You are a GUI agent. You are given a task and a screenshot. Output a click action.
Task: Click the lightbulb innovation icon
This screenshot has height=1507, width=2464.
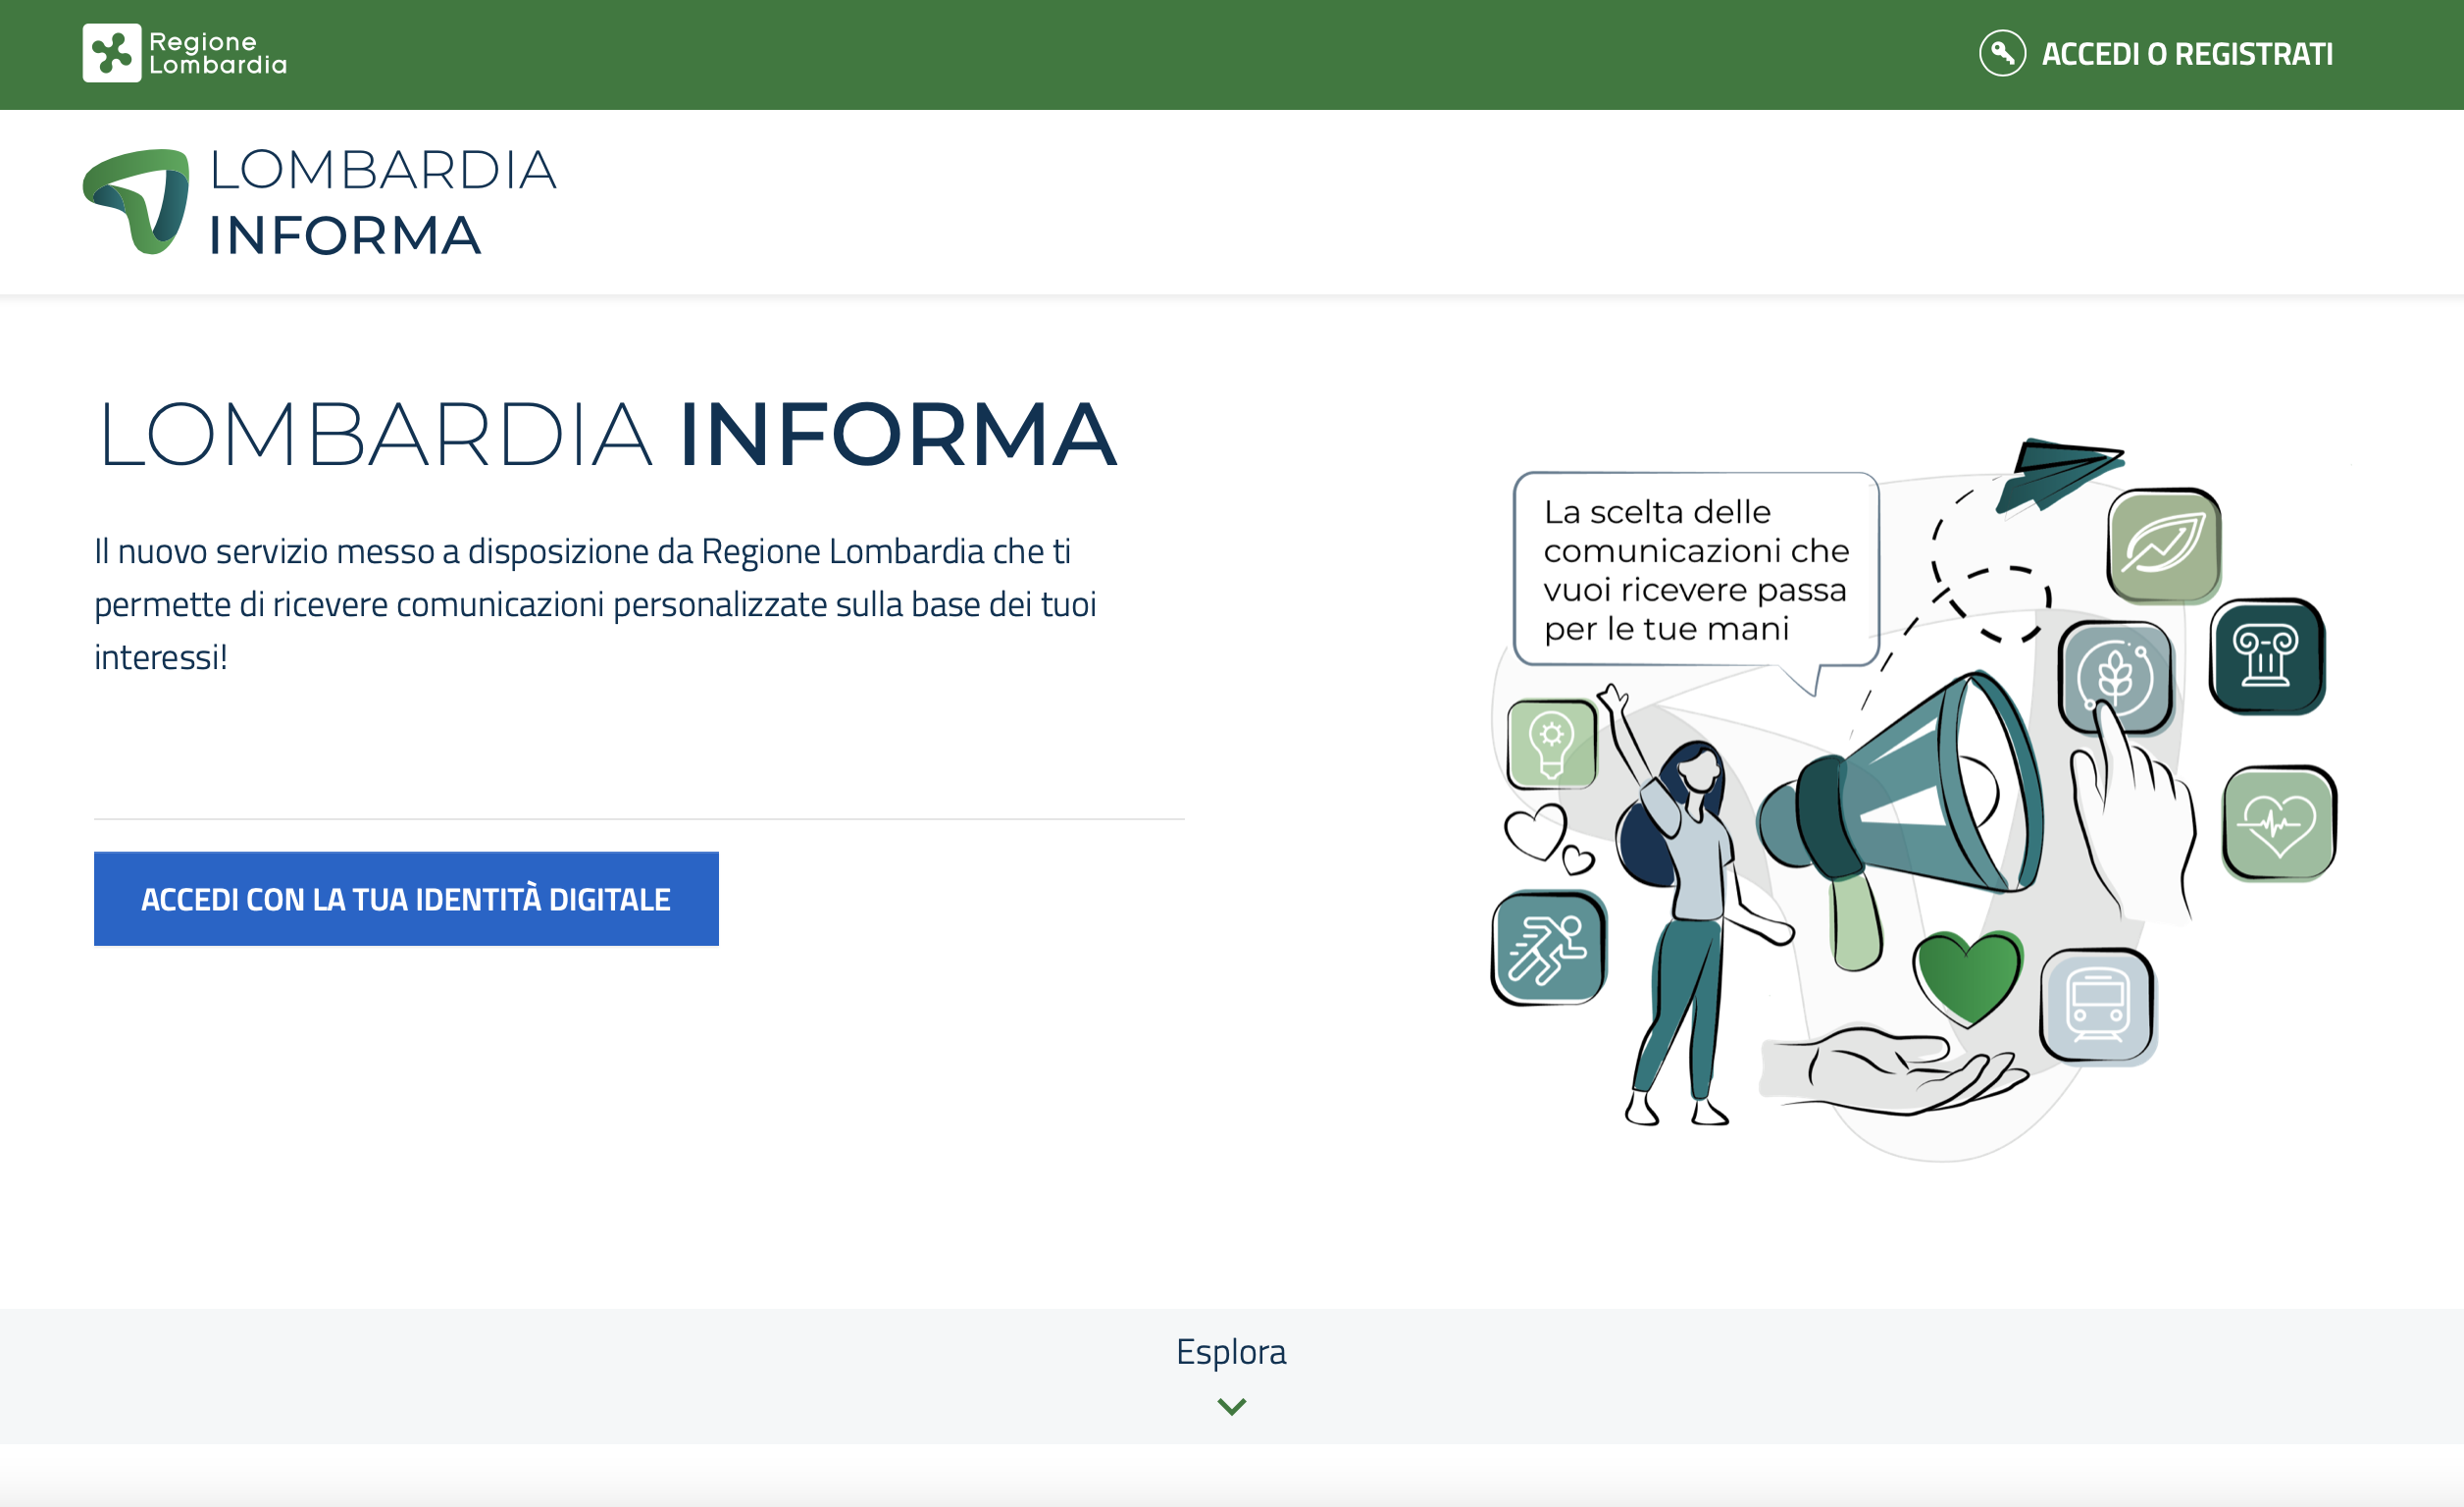(1551, 744)
